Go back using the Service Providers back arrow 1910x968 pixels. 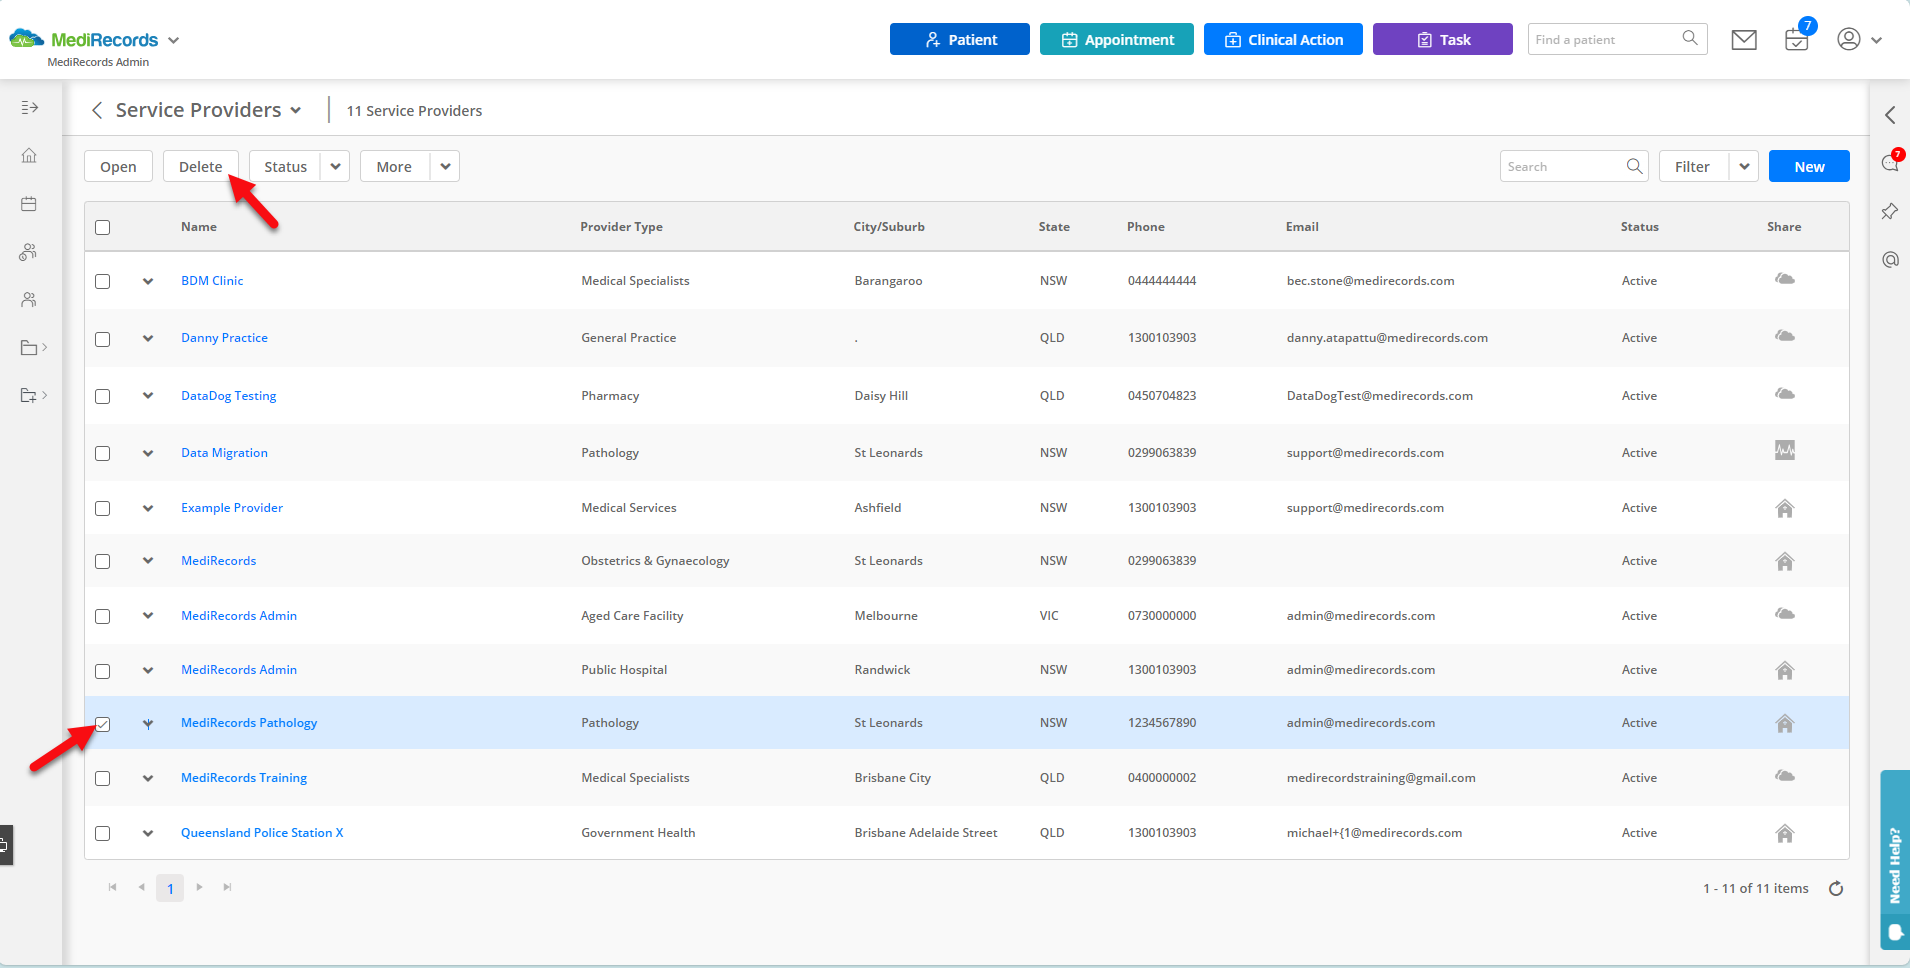click(x=97, y=110)
